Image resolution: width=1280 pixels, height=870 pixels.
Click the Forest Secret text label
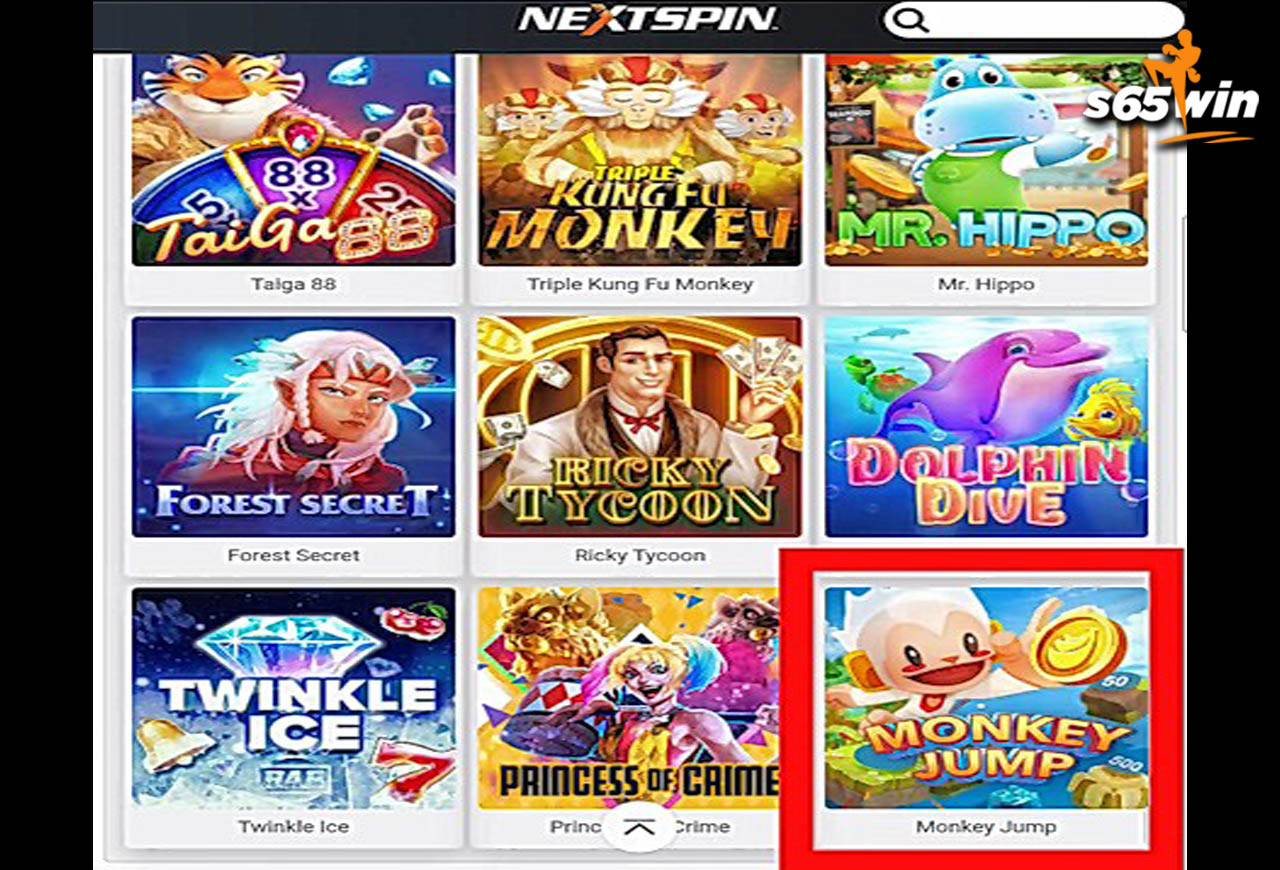click(x=293, y=555)
